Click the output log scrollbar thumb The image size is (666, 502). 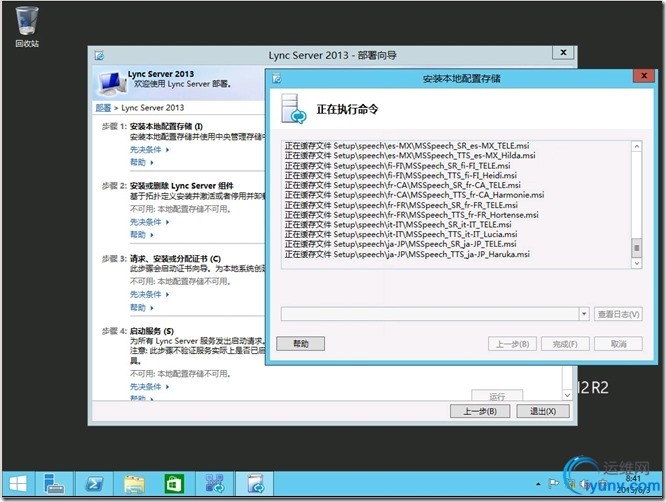click(636, 248)
